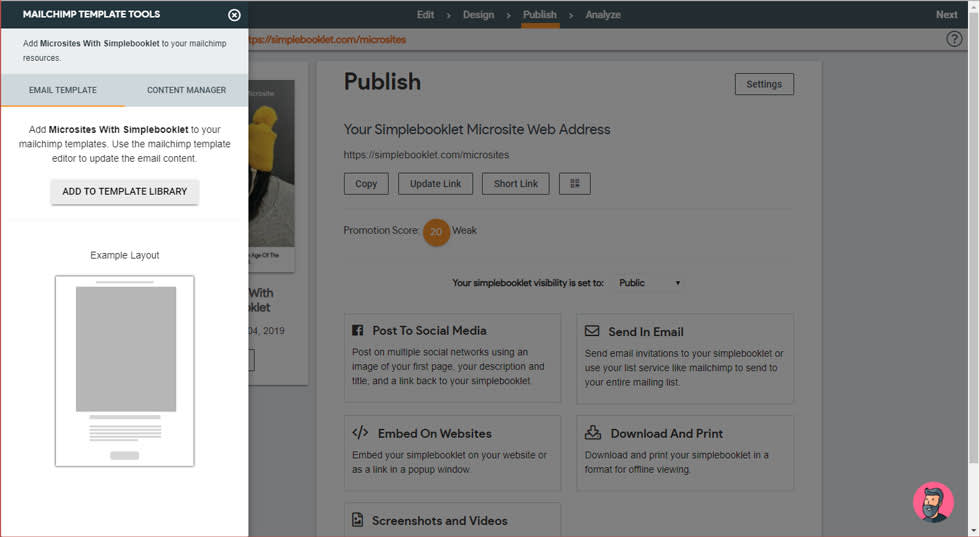Image resolution: width=980 pixels, height=537 pixels.
Task: Open the help question mark icon
Action: point(954,39)
